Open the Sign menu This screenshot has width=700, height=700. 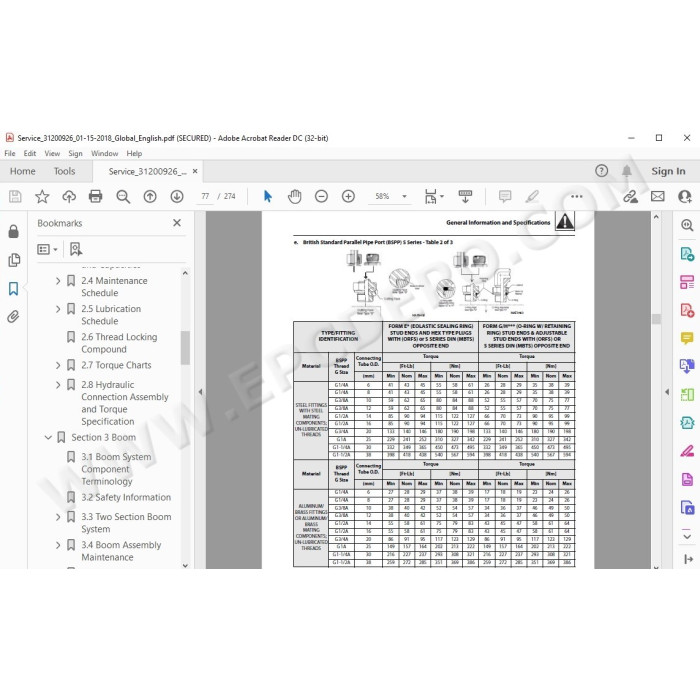(75, 154)
